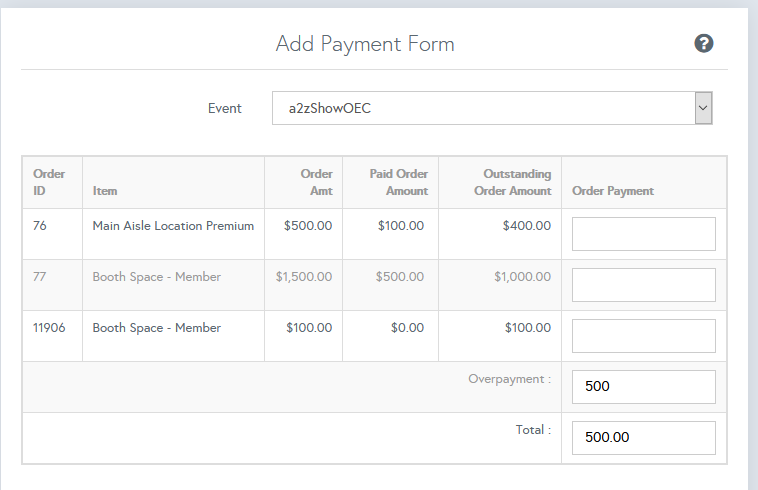Click Booth Space - Member in order 11906
Image resolution: width=758 pixels, height=490 pixels.
pyautogui.click(x=157, y=328)
